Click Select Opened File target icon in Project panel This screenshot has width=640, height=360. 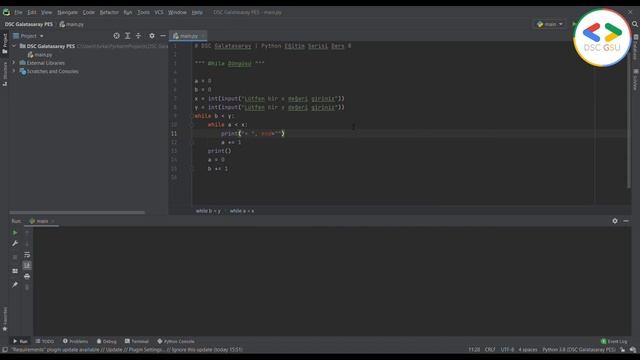(x=116, y=36)
